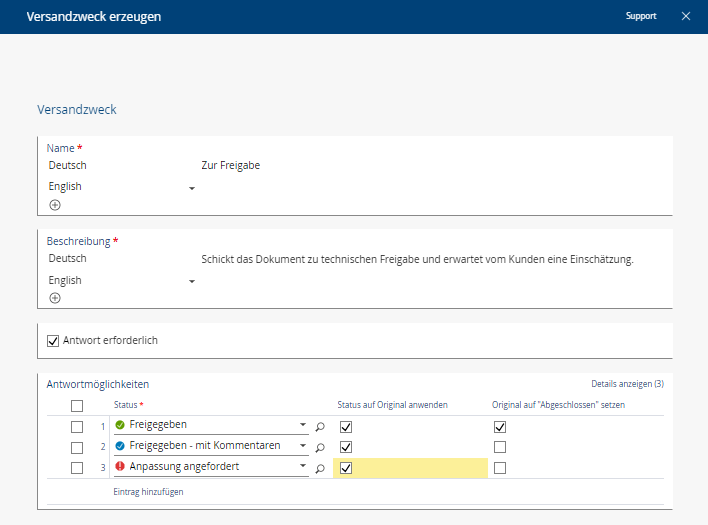708x525 pixels.
Task: Close the Versandzweck erzeugen dialog
Action: point(686,16)
